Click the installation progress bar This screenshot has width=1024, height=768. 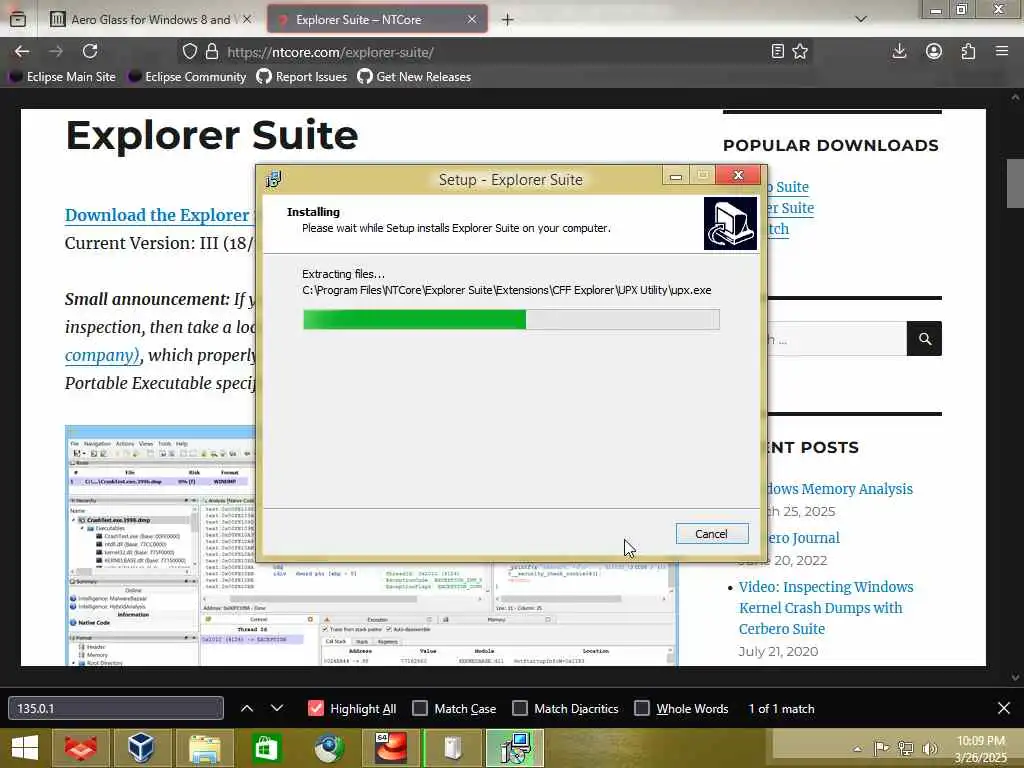[x=511, y=319]
